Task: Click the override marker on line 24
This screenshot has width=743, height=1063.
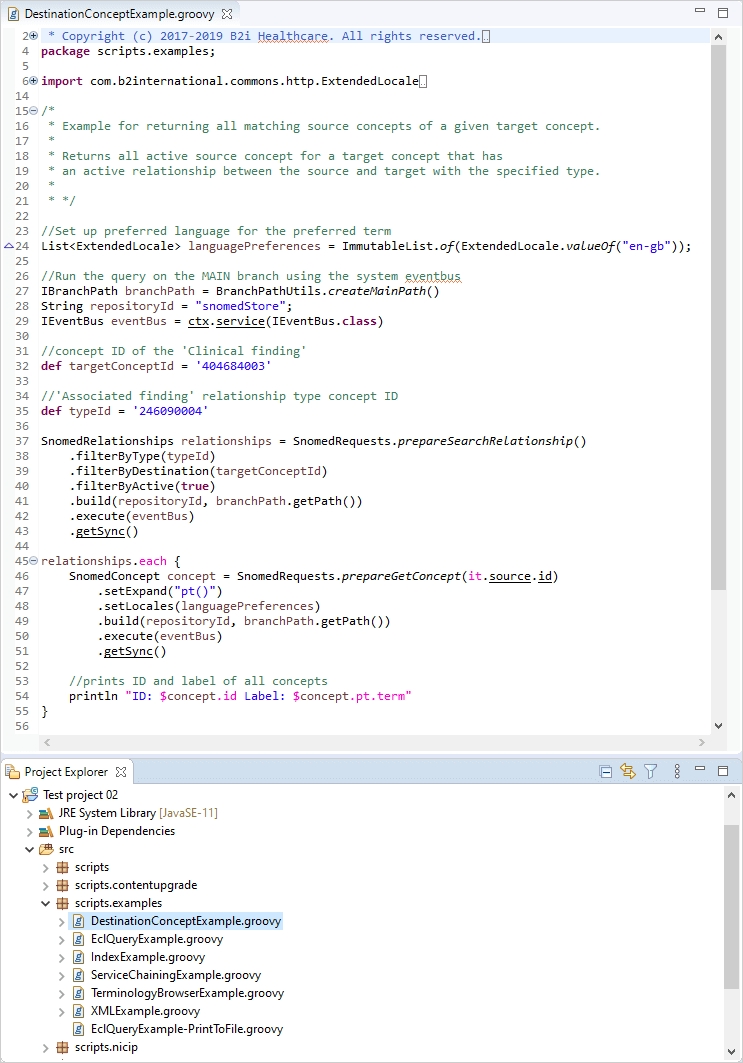Action: 9,246
